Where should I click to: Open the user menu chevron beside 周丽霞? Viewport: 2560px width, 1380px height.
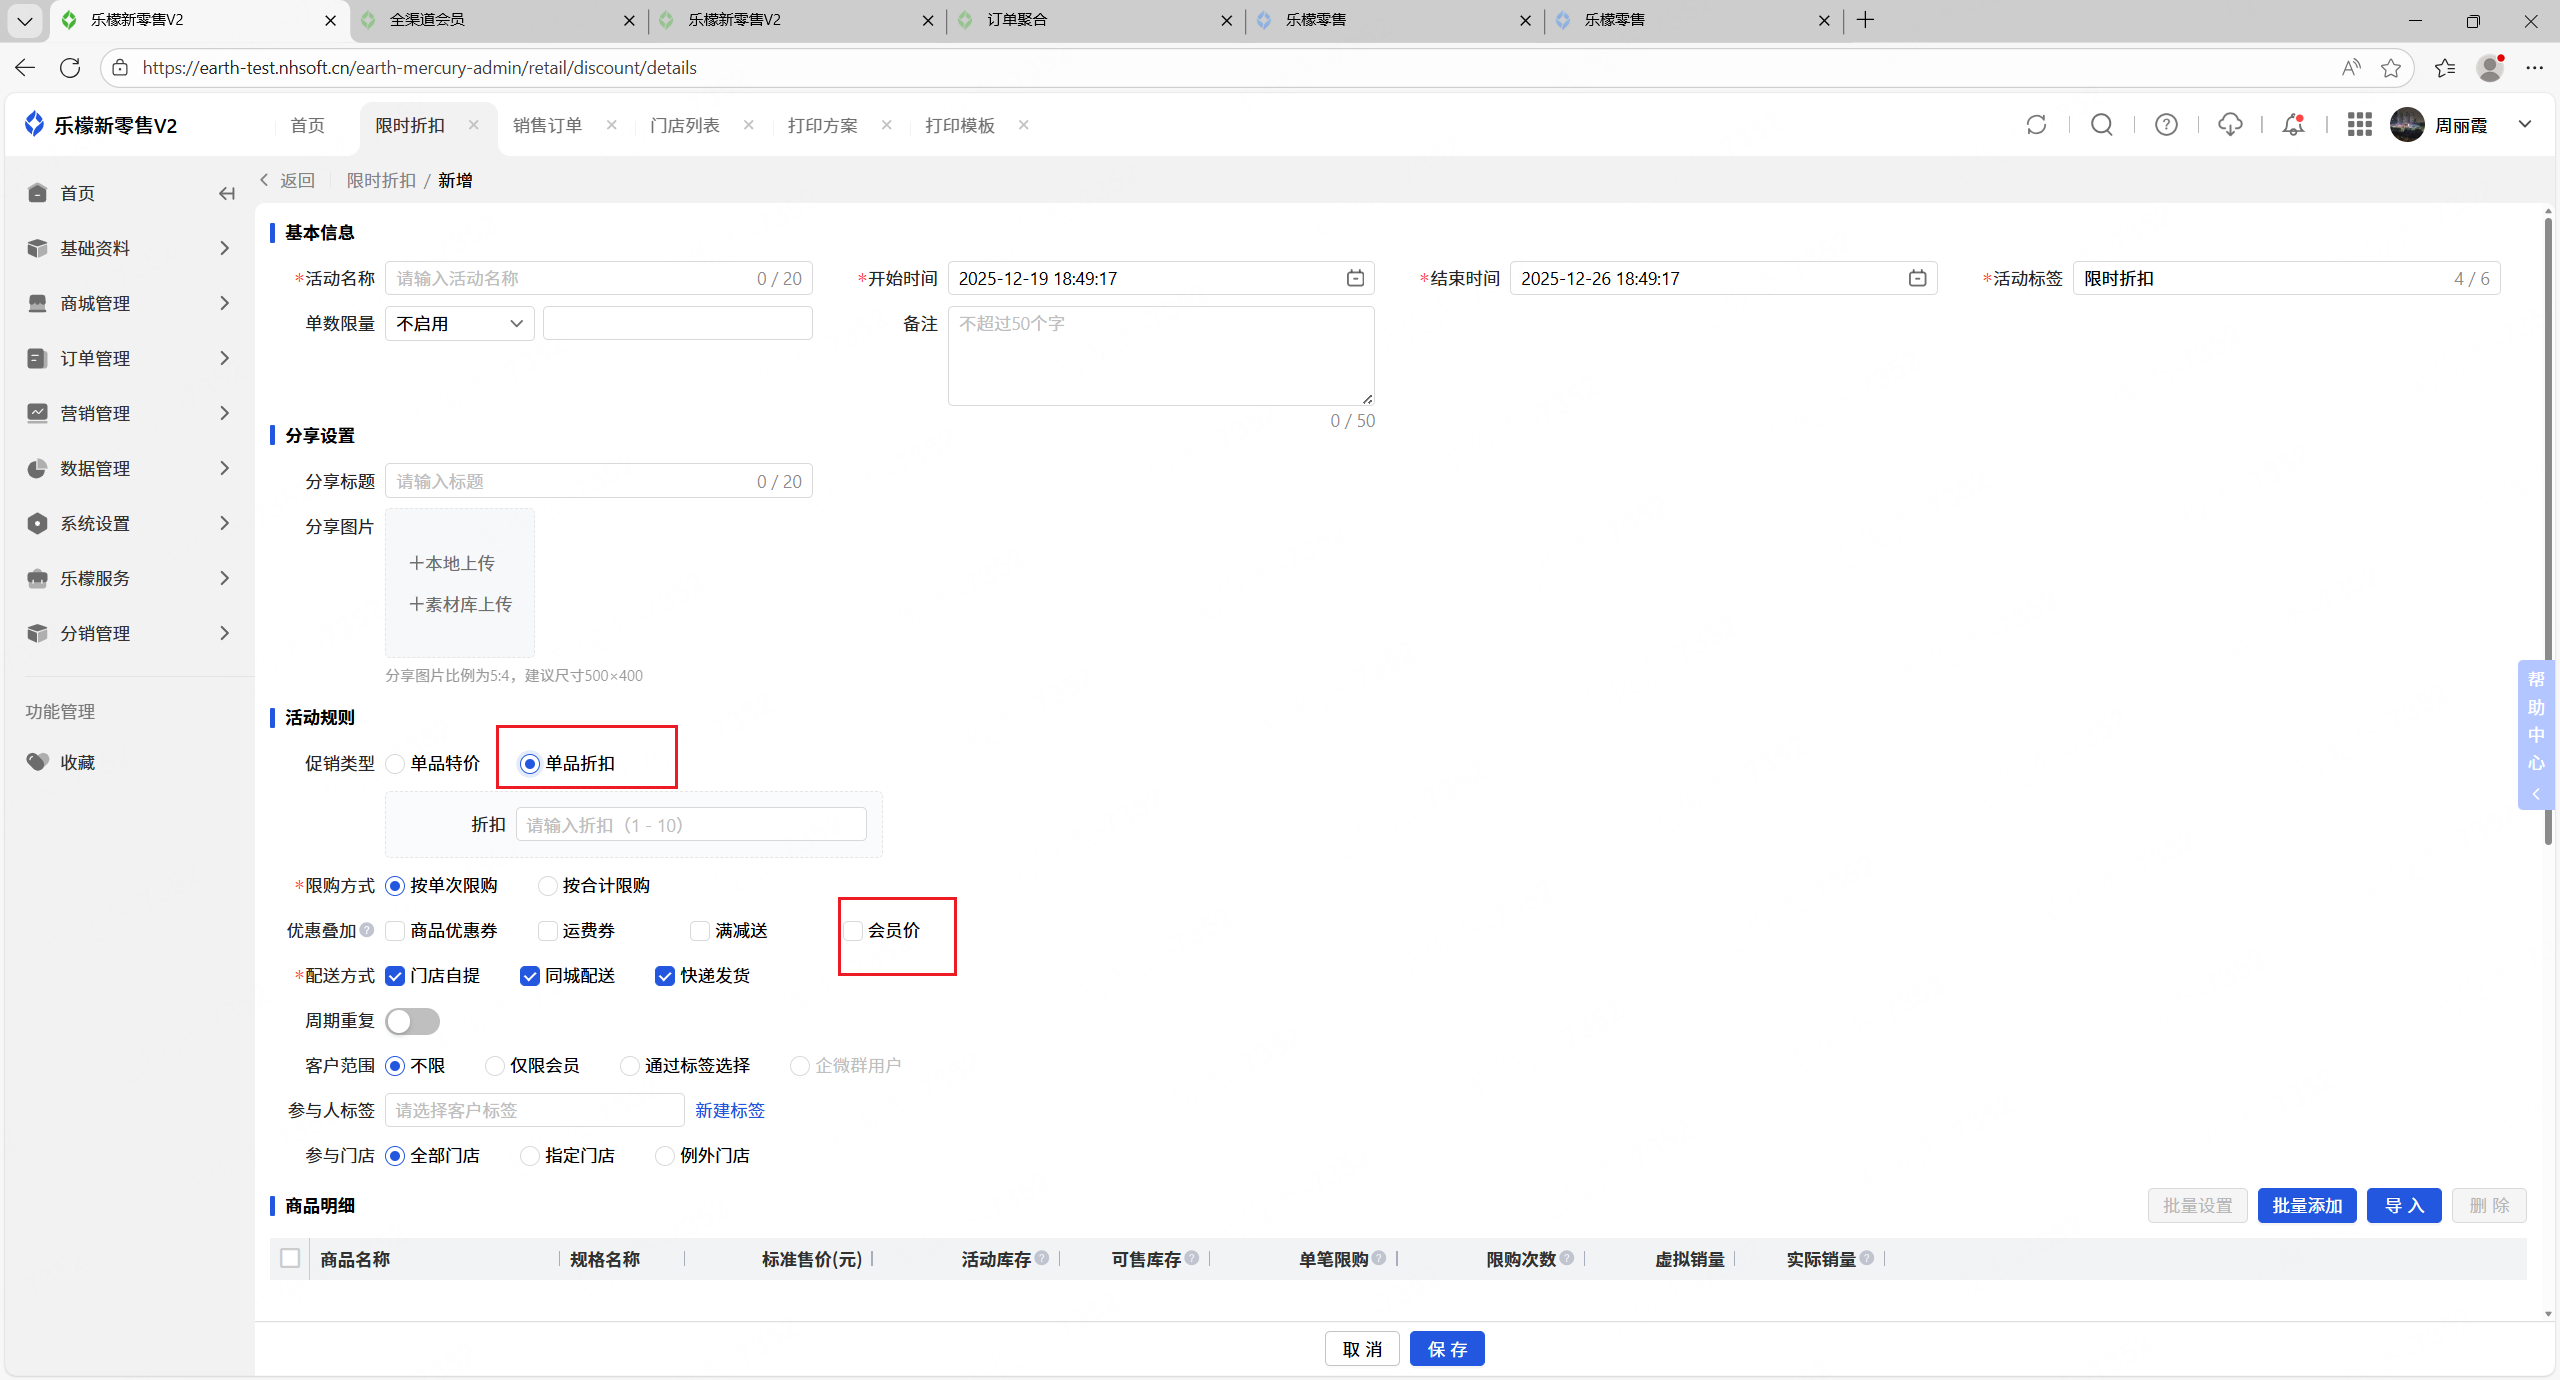(x=2524, y=125)
